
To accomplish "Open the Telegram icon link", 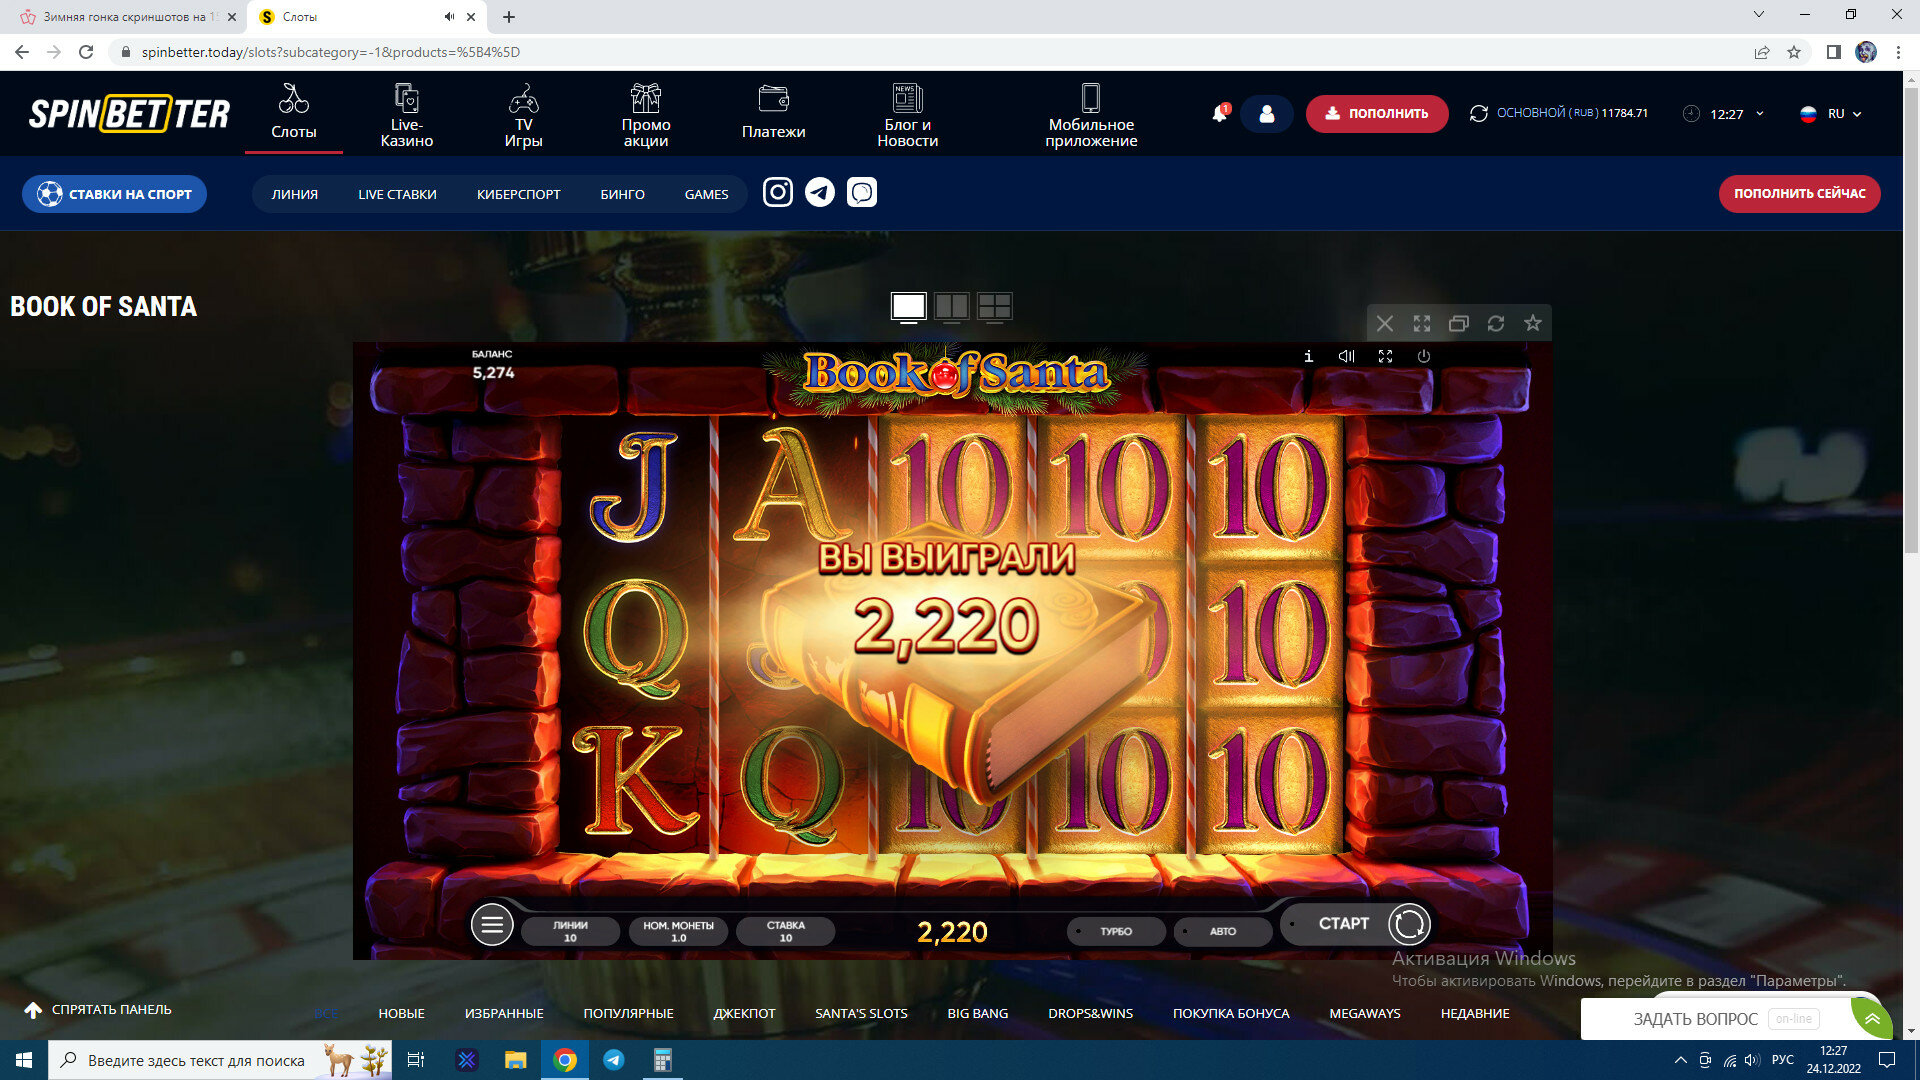I will point(820,192).
